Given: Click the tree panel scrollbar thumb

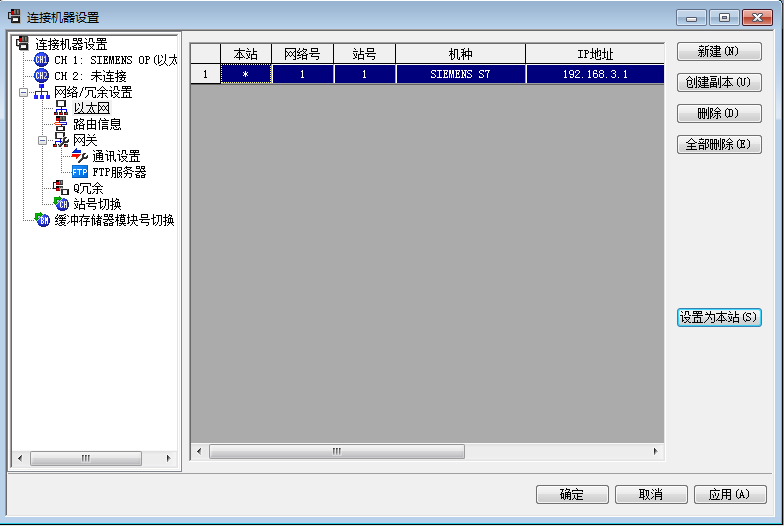Looking at the screenshot, I should 86,458.
